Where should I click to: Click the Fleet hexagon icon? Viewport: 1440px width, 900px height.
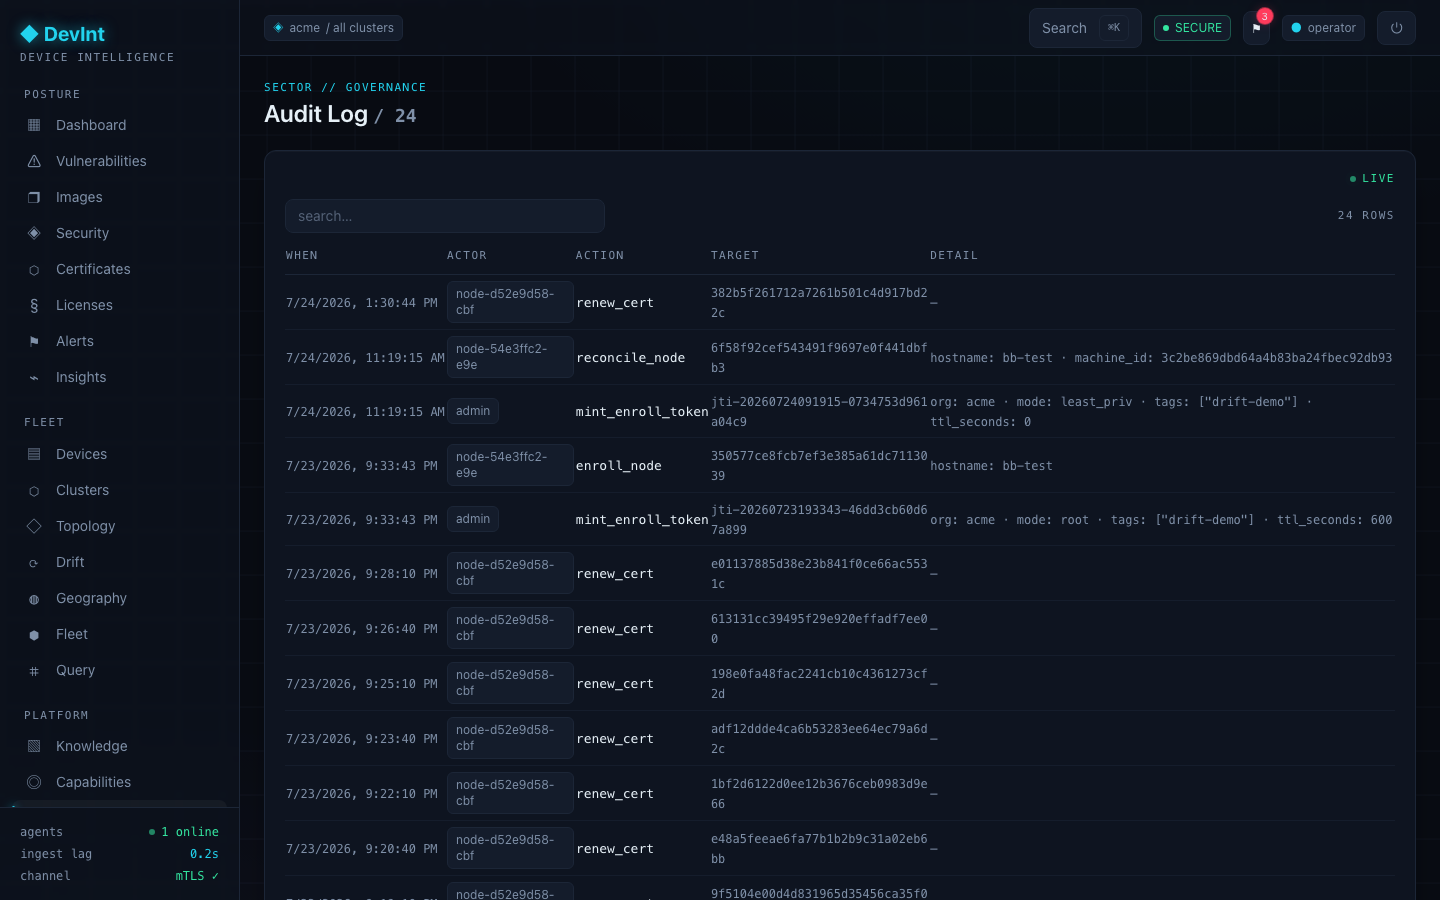point(34,634)
